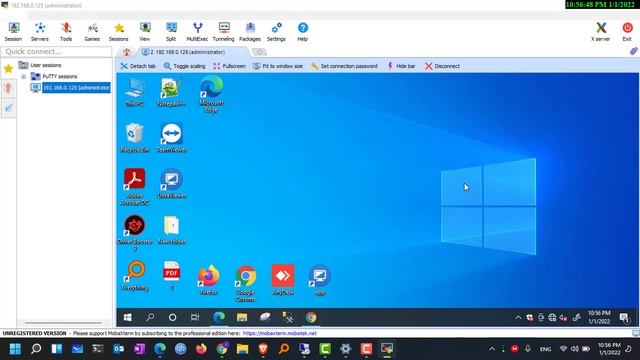
Task: Select Microsoft Edge desktop shortcut
Action: click(x=211, y=95)
